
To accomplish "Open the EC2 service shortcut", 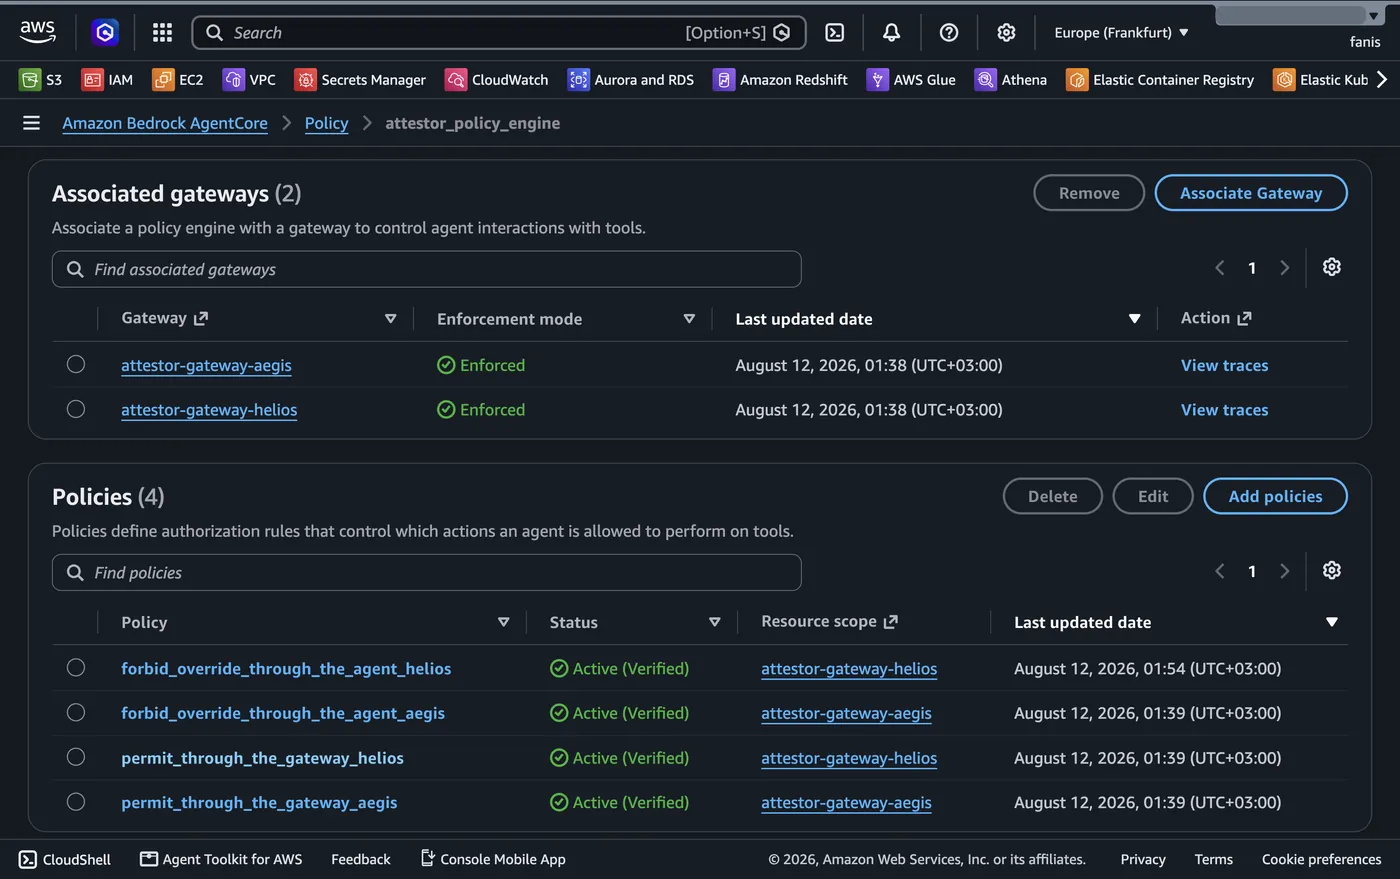I will (x=178, y=79).
